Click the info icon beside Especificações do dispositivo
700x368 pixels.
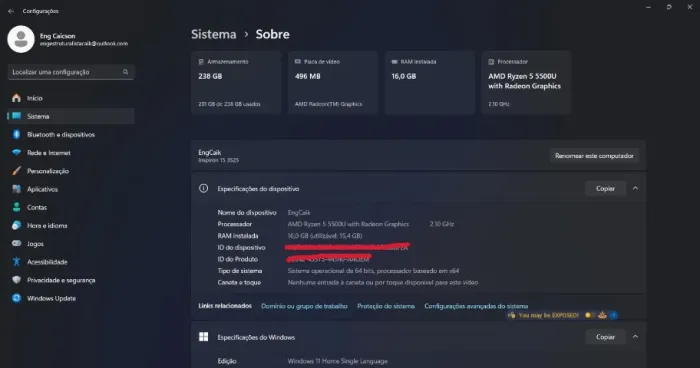[x=203, y=188]
